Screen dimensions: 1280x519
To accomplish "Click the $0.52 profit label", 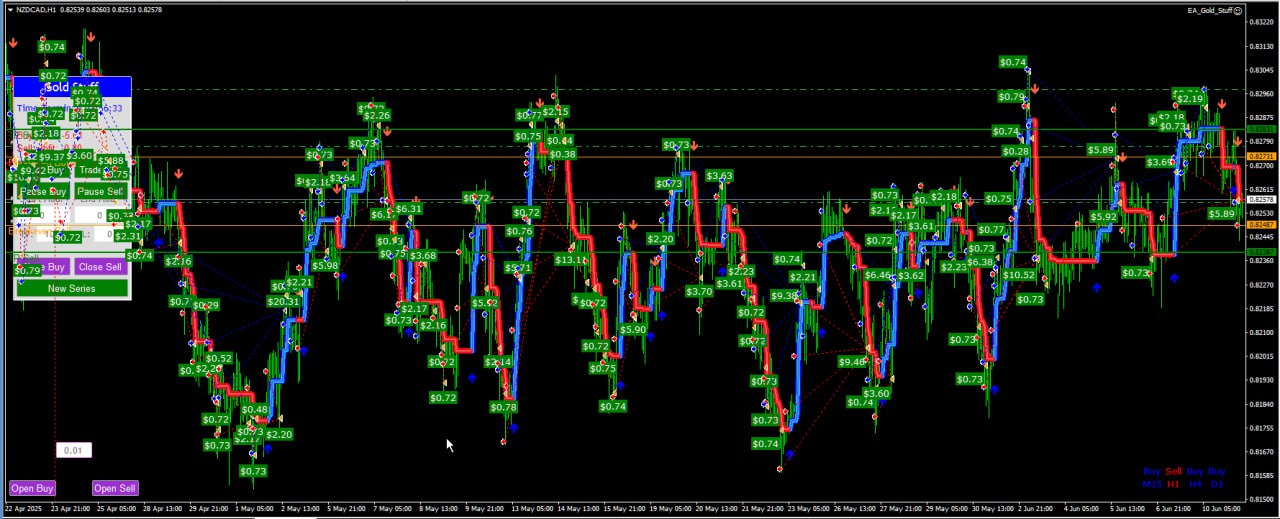I will pos(218,359).
